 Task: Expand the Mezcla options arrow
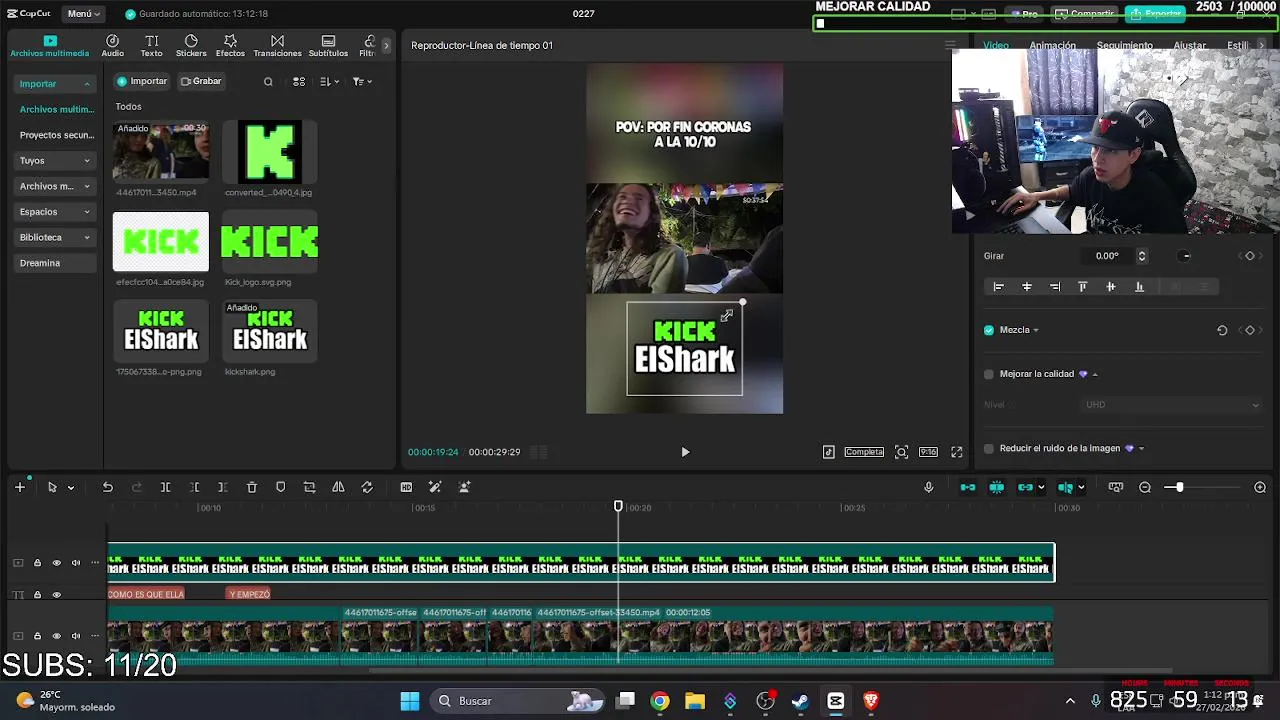click(1036, 330)
